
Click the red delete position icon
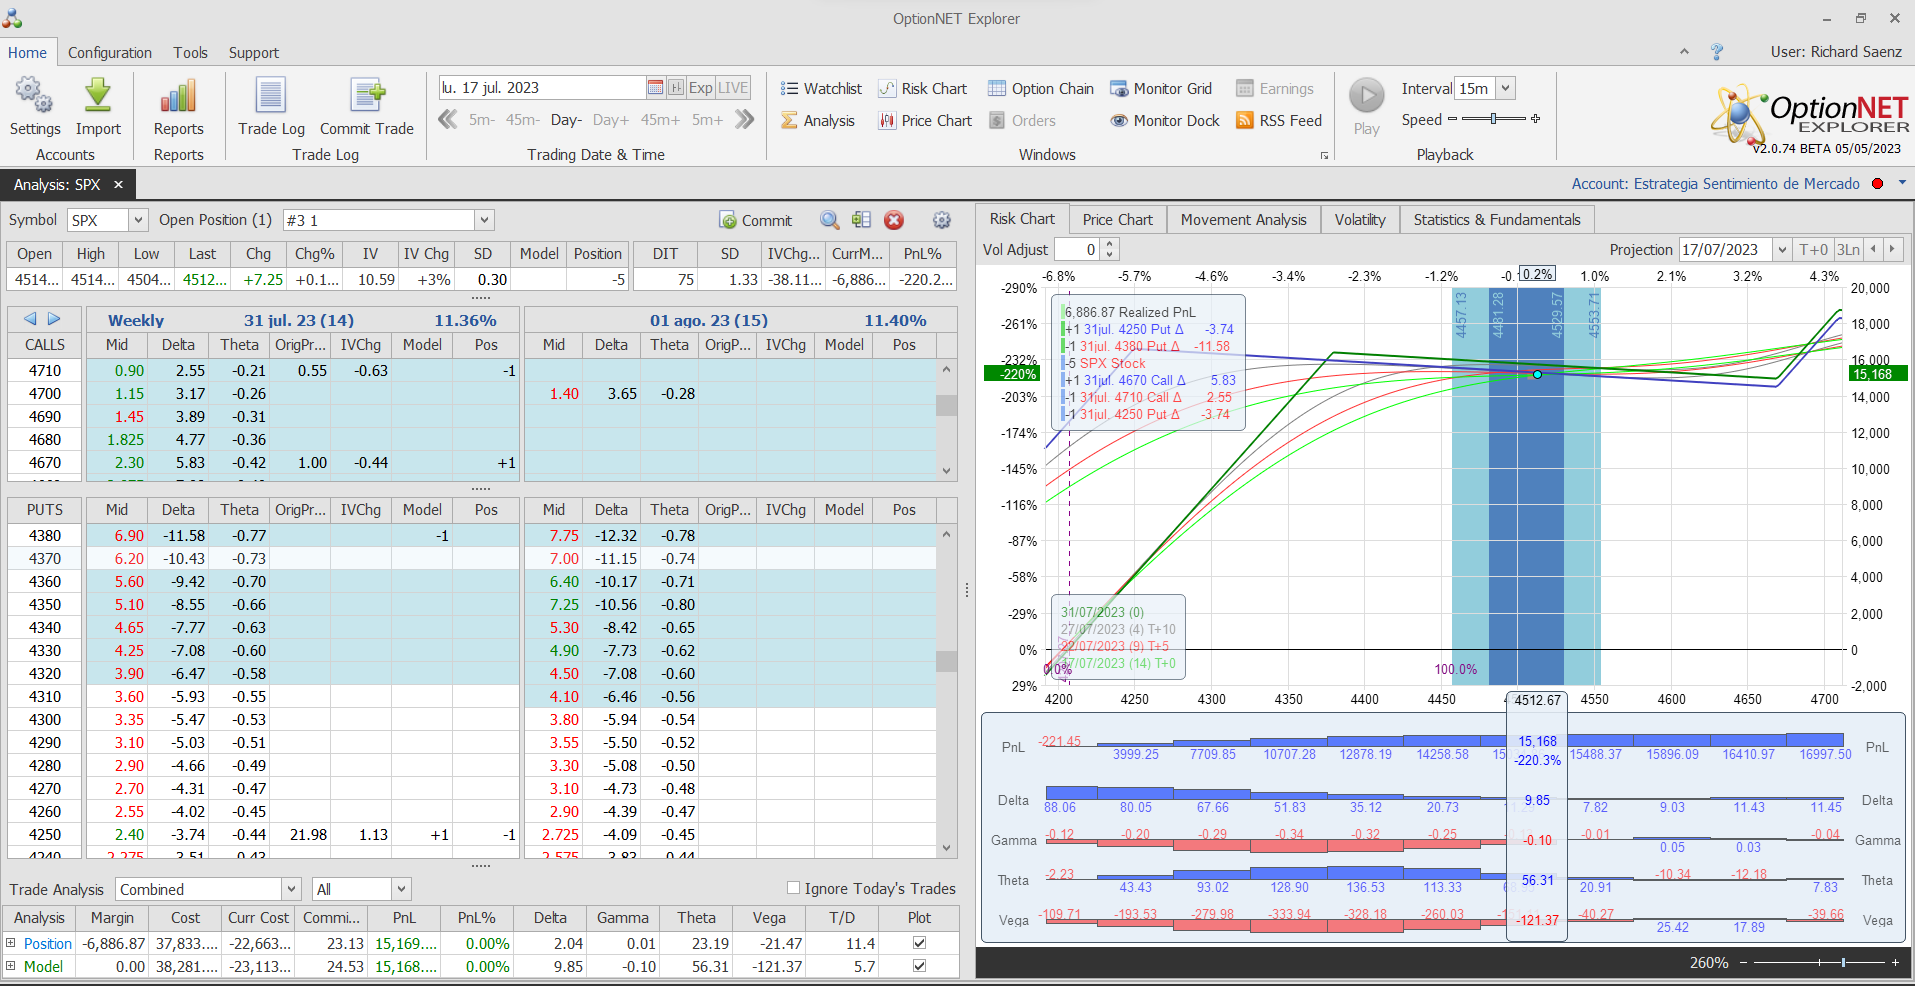point(894,220)
